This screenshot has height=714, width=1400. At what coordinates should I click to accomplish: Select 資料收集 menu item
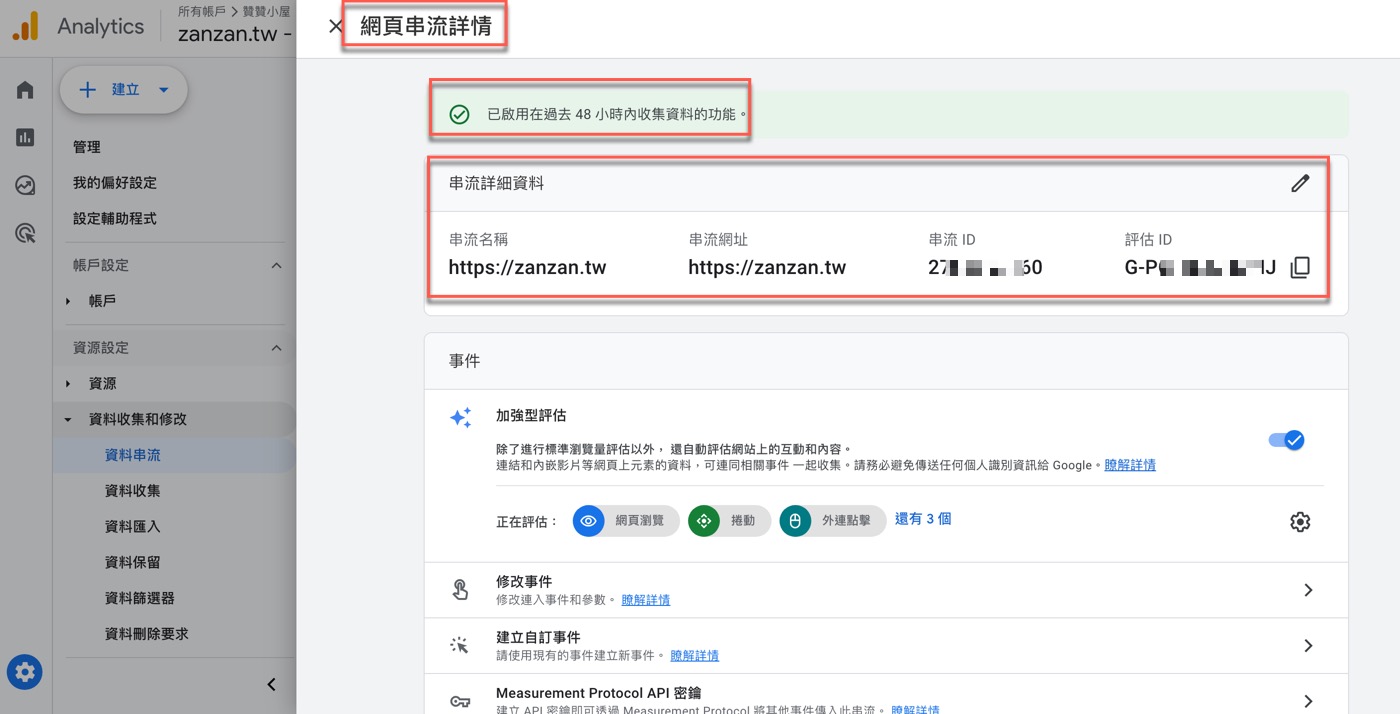[133, 491]
